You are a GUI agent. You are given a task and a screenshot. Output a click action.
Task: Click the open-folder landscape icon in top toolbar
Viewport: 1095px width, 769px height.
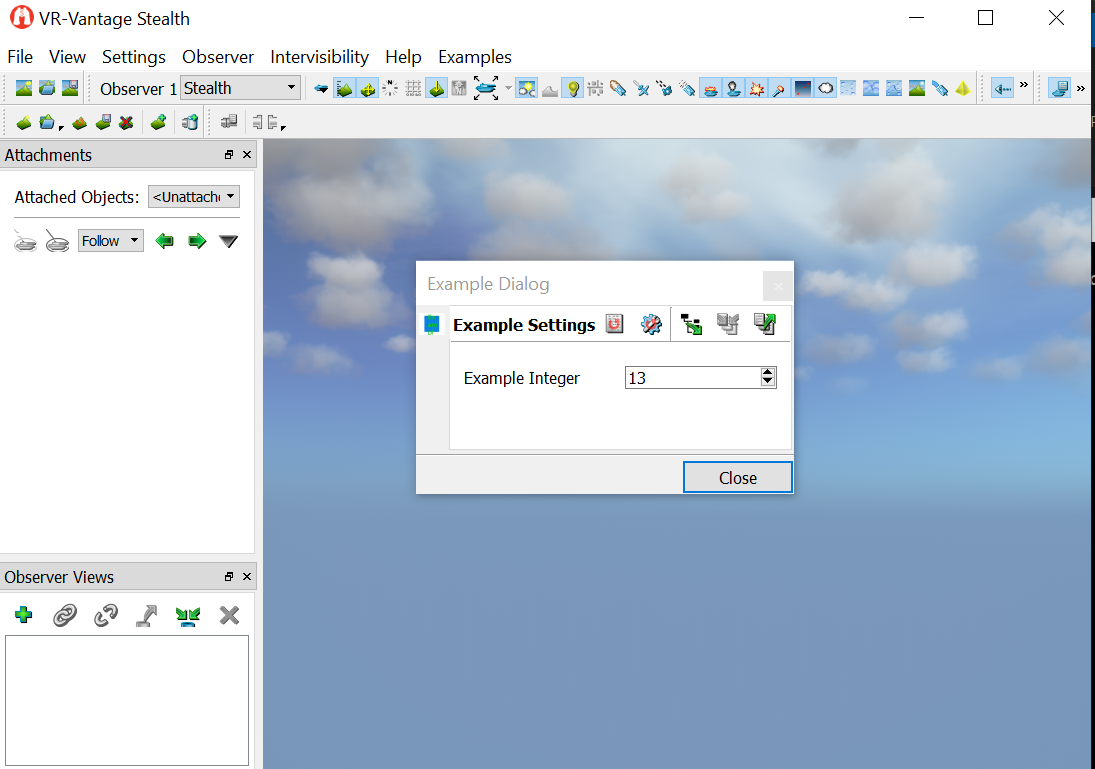[47, 89]
